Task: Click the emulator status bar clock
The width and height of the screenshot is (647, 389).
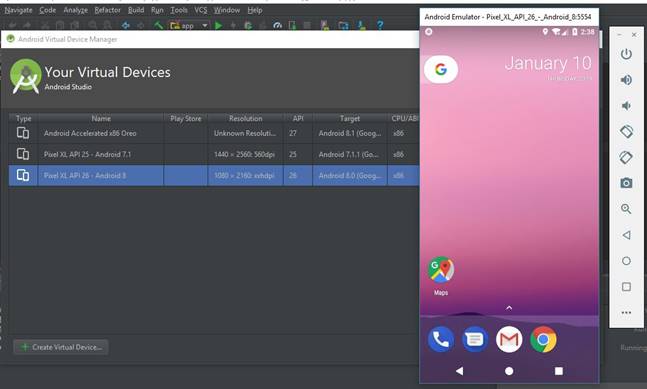Action: [x=587, y=32]
